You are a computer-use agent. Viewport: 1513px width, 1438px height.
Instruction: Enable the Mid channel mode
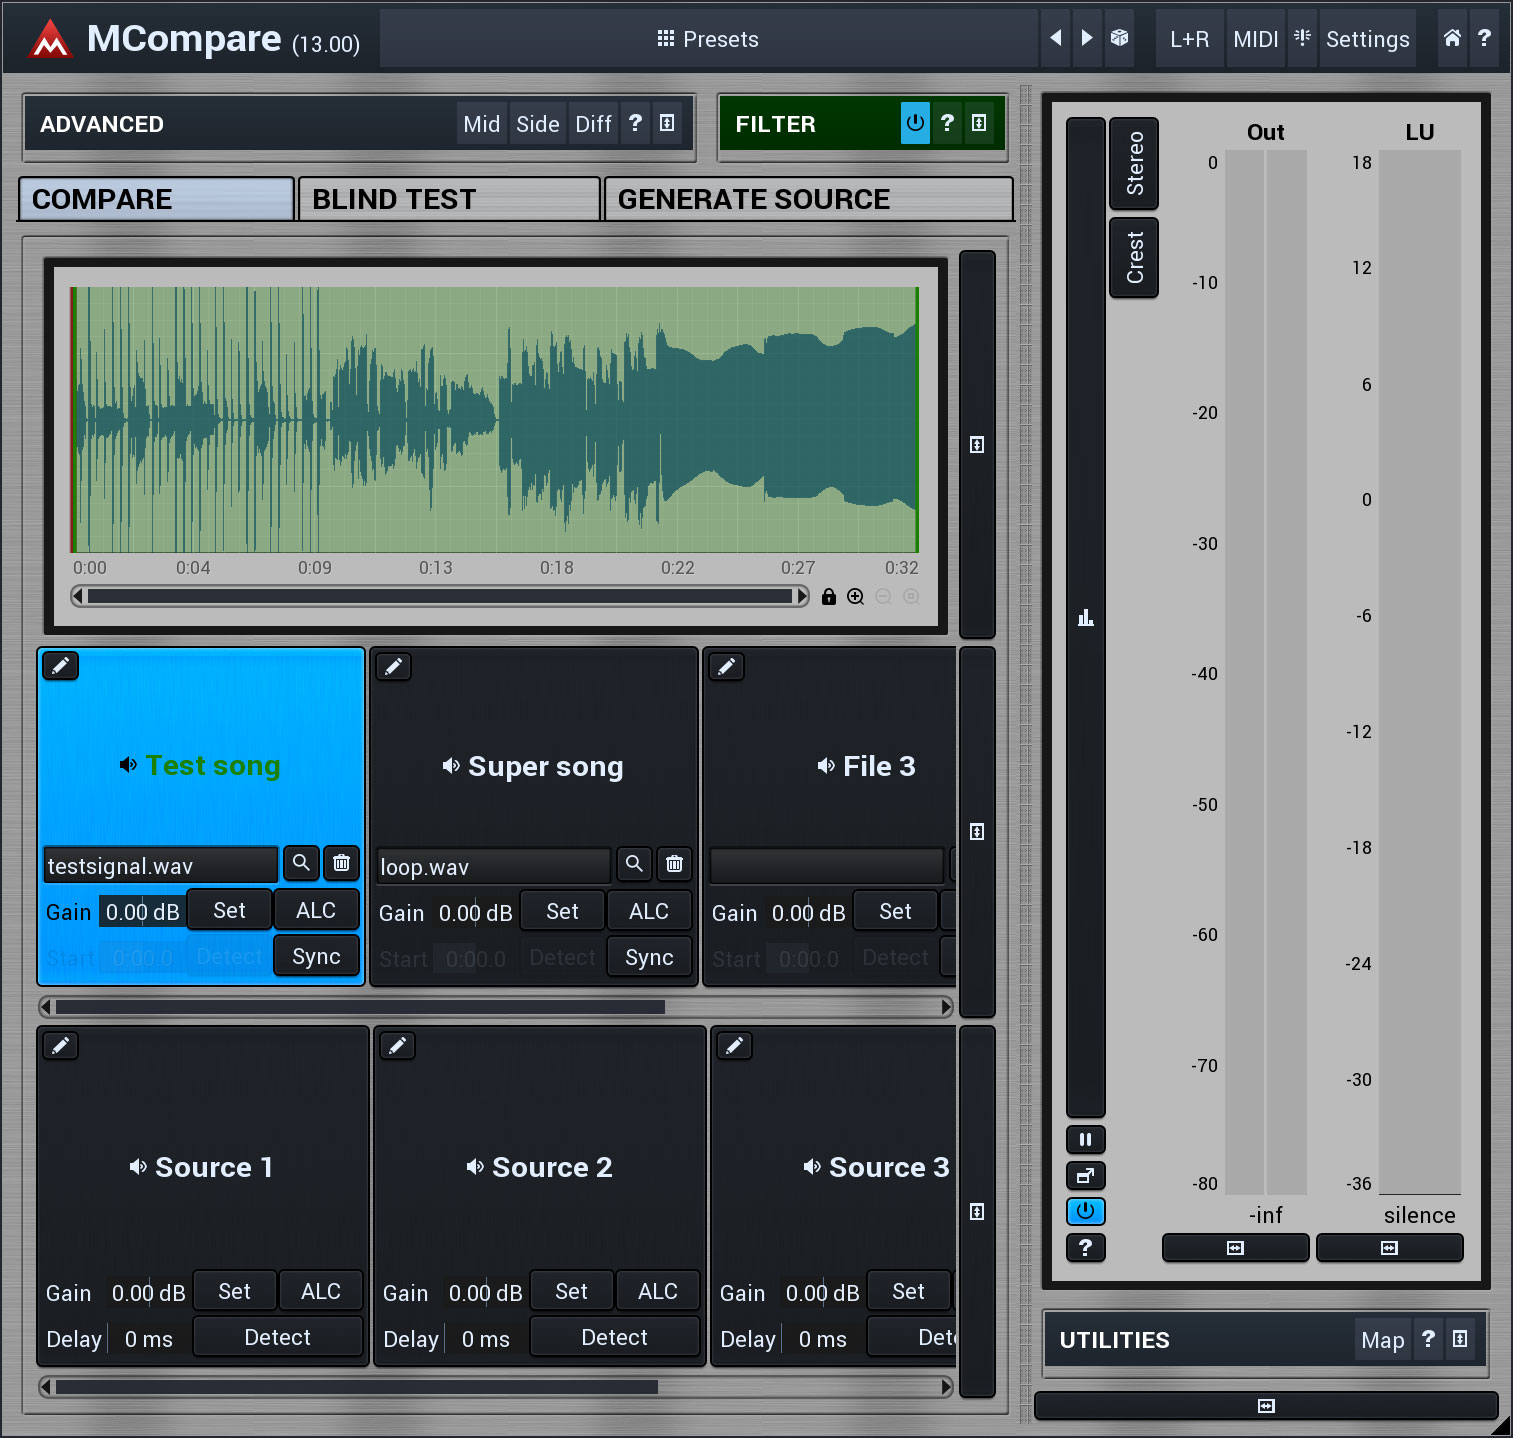tap(481, 124)
